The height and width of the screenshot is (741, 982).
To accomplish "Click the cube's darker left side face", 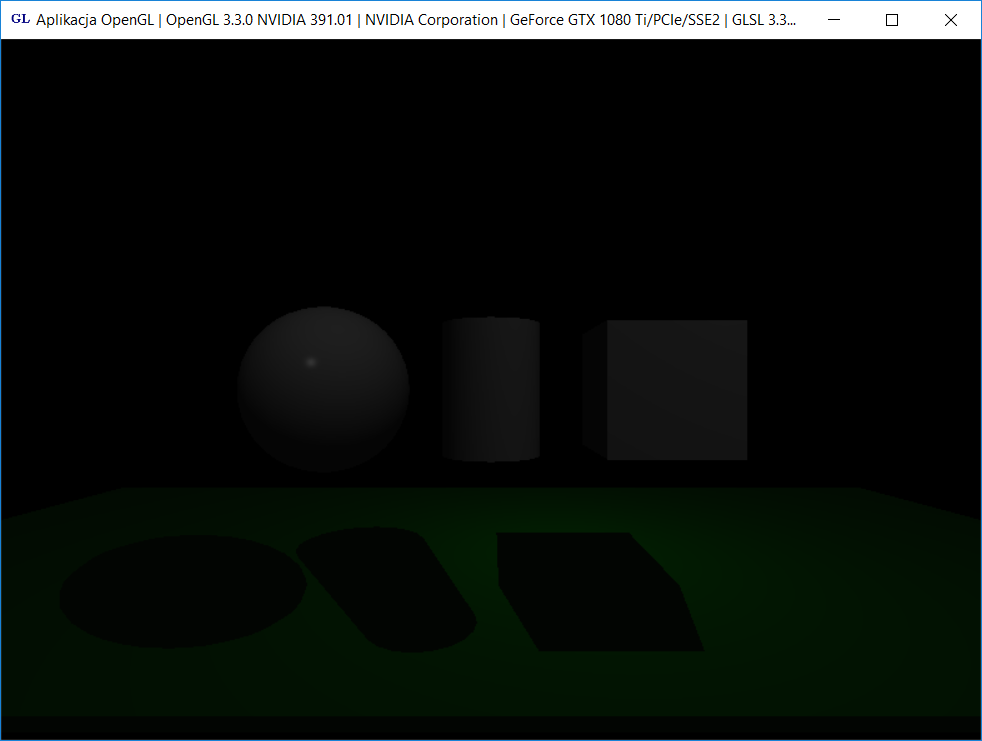I will (x=594, y=388).
